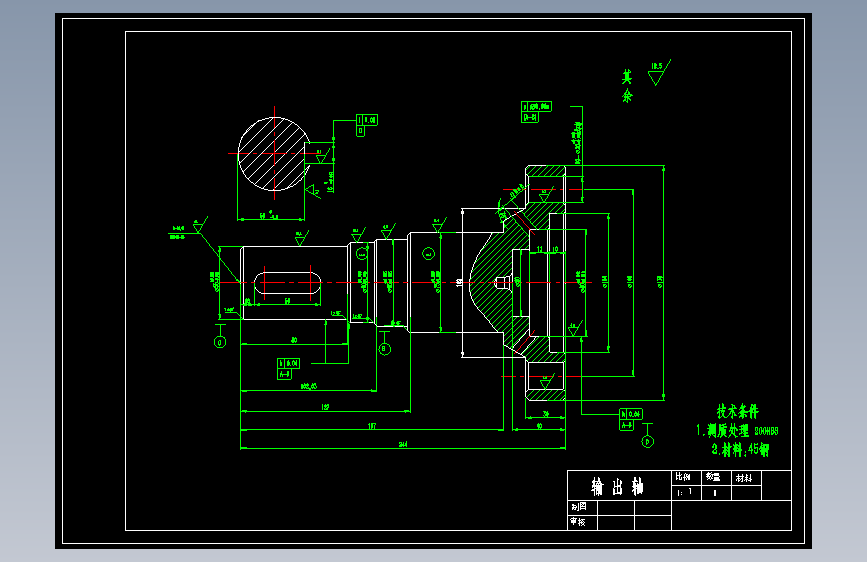867x562 pixels.
Task: Select the 材料 header cell in the title block
Action: tap(746, 478)
